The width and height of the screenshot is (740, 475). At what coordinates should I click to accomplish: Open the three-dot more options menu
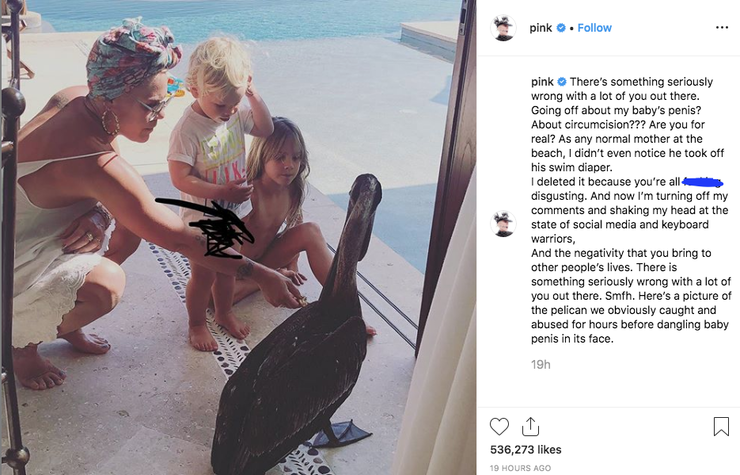click(722, 27)
